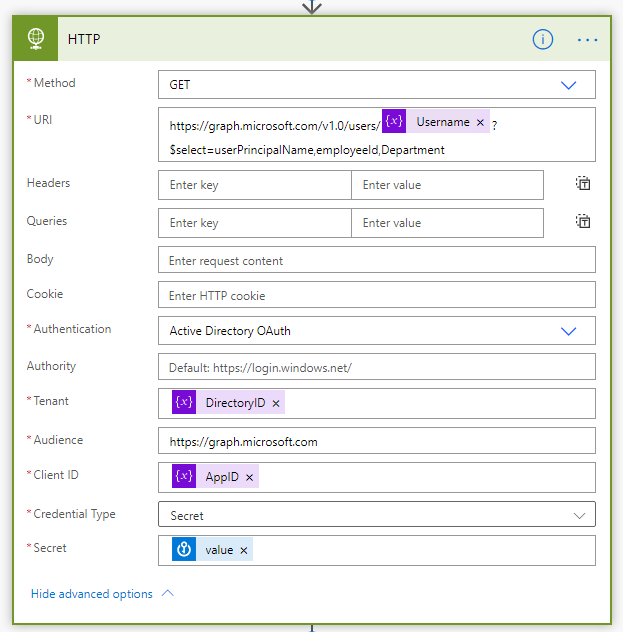Collapse with Hide advanced options link
The width and height of the screenshot is (623, 632).
tap(92, 594)
